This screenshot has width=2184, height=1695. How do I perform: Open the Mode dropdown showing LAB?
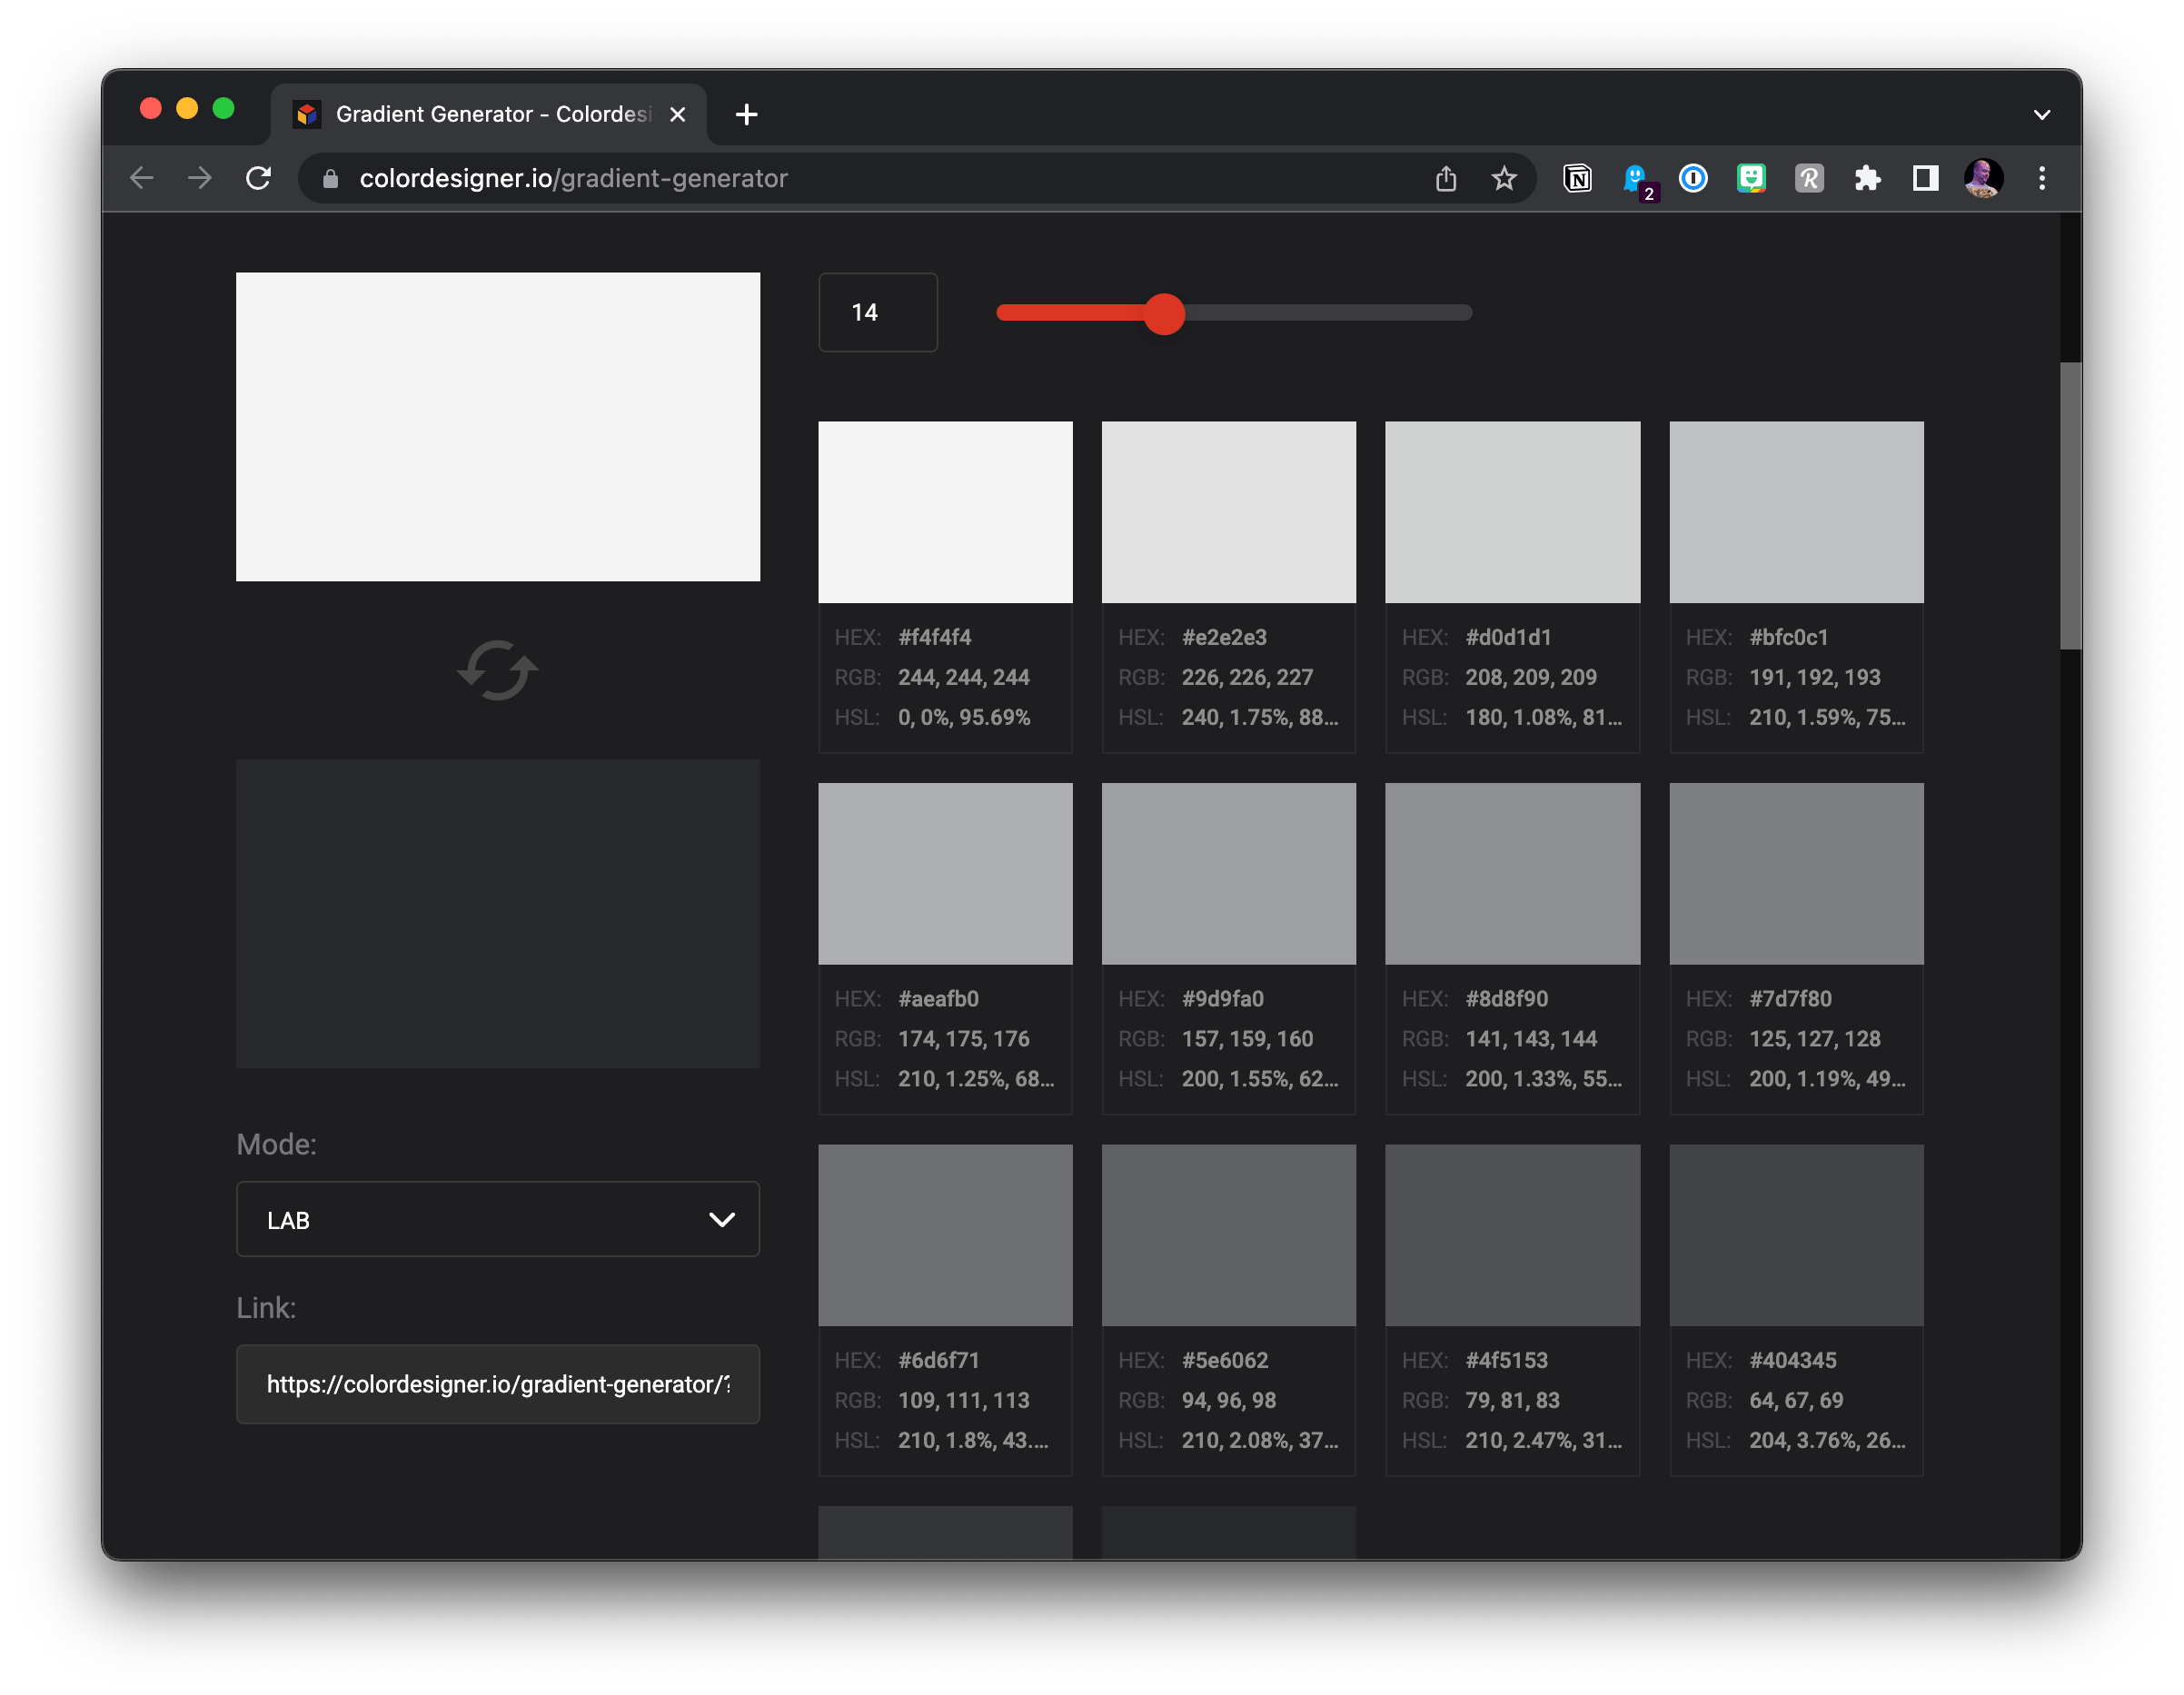coord(497,1219)
